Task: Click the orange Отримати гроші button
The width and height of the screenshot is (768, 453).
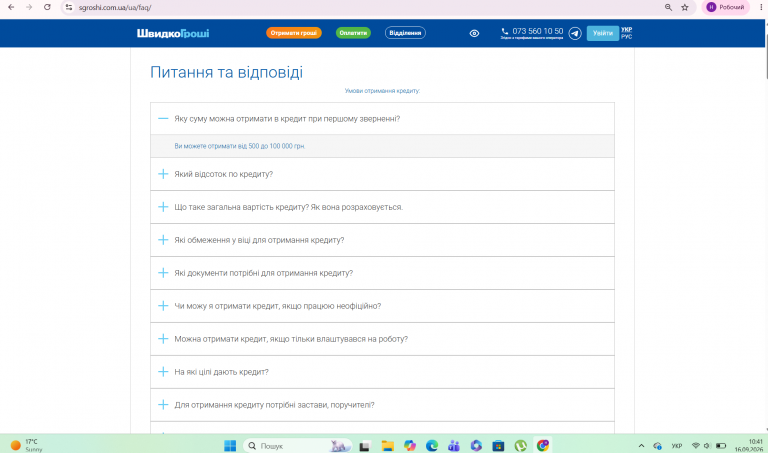Action: (x=294, y=33)
